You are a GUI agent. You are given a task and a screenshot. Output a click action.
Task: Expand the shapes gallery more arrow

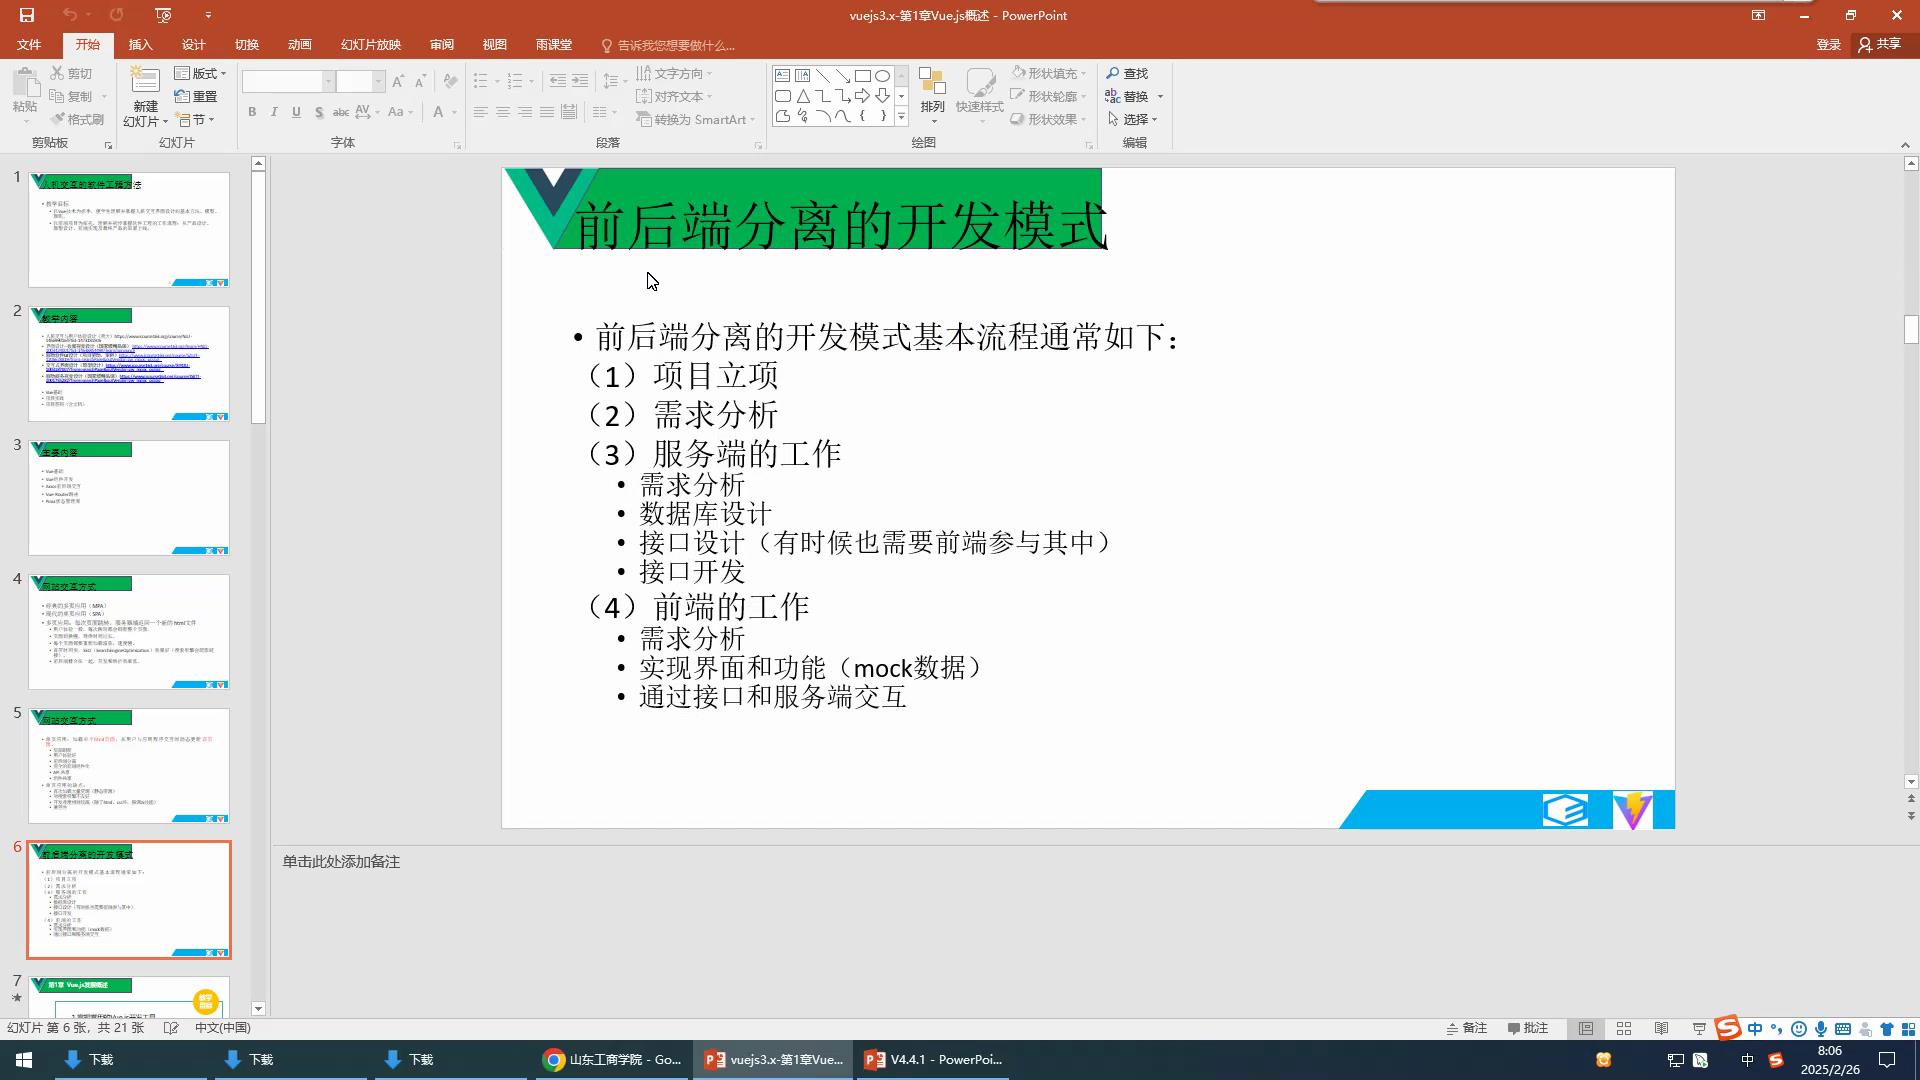pos(901,117)
